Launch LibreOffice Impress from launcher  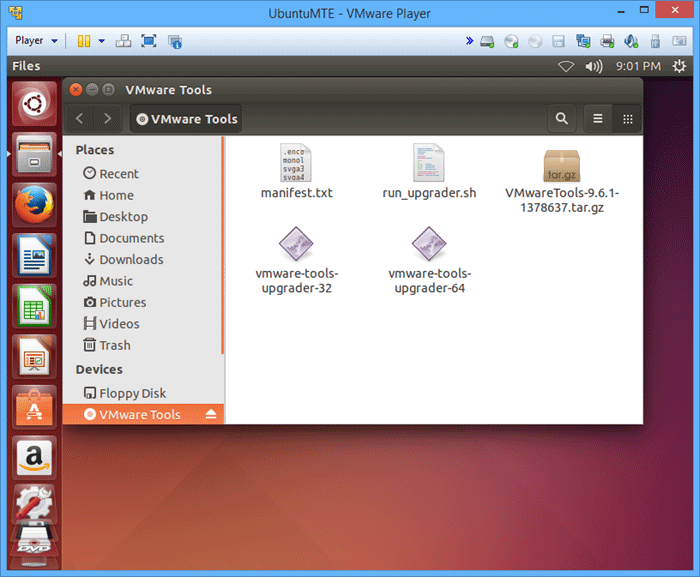34,357
